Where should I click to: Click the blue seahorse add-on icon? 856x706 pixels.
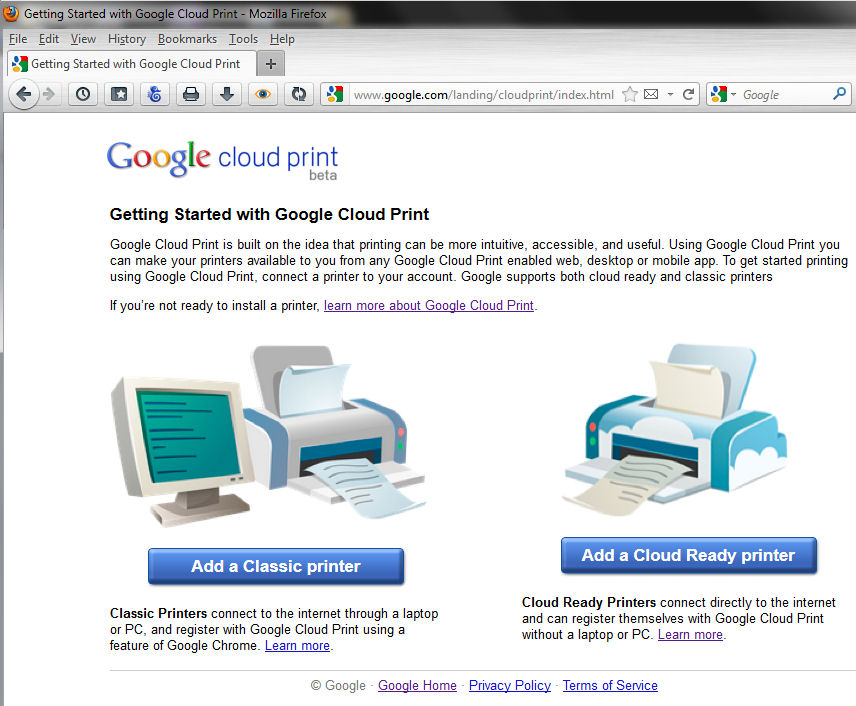click(x=155, y=94)
